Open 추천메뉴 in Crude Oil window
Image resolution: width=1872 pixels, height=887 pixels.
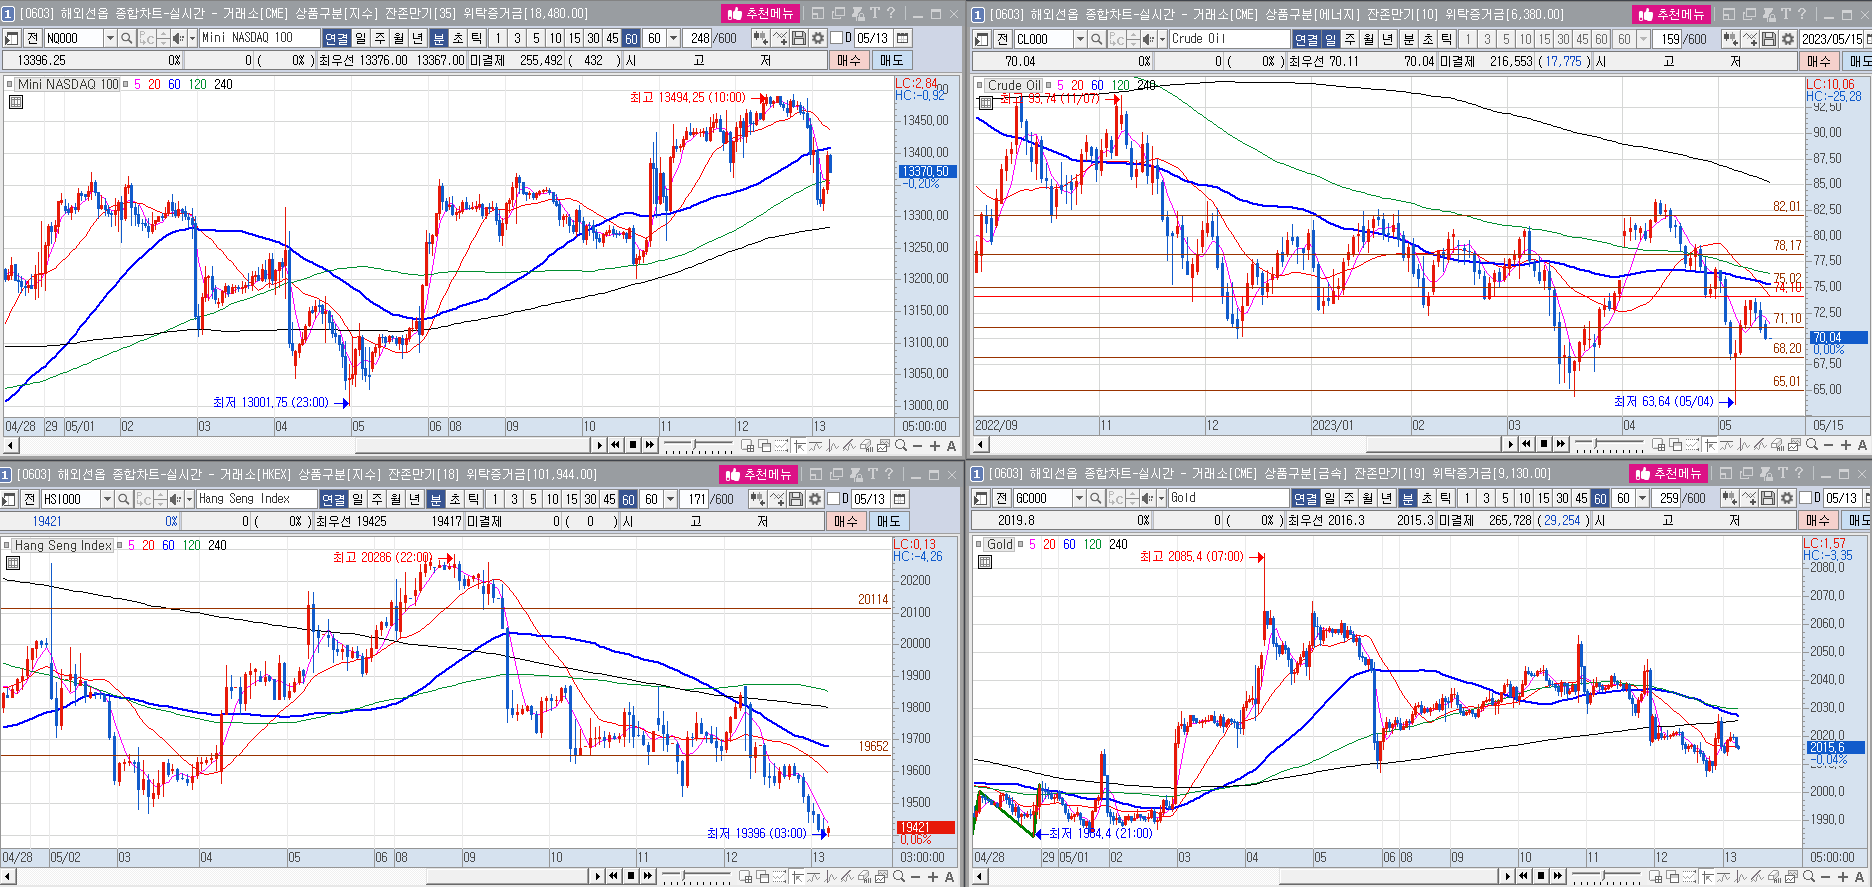tap(1671, 13)
